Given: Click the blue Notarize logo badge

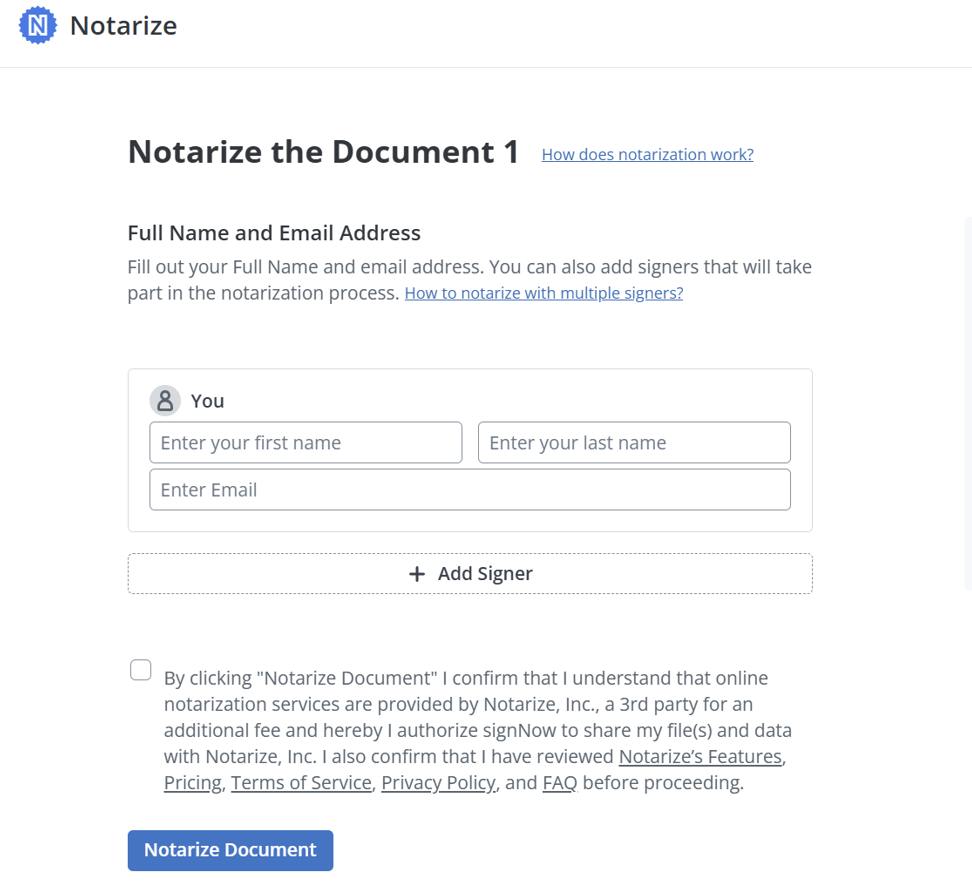Looking at the screenshot, I should pyautogui.click(x=38, y=25).
